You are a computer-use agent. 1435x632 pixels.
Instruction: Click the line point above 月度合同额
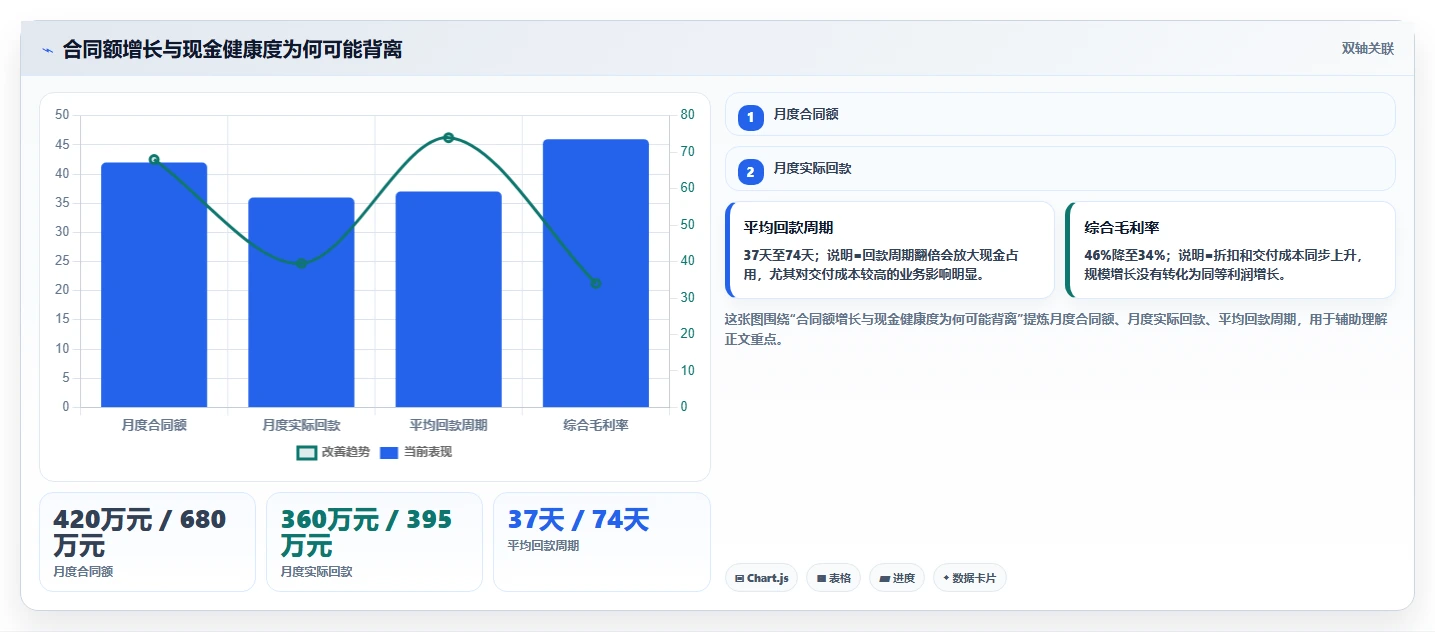pos(154,160)
